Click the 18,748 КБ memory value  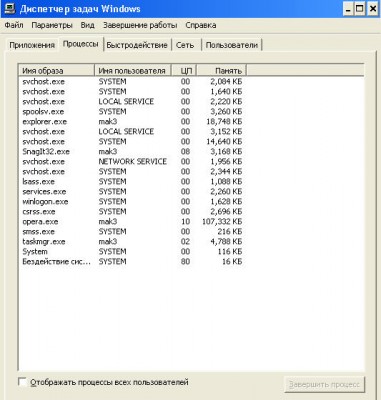(x=224, y=122)
